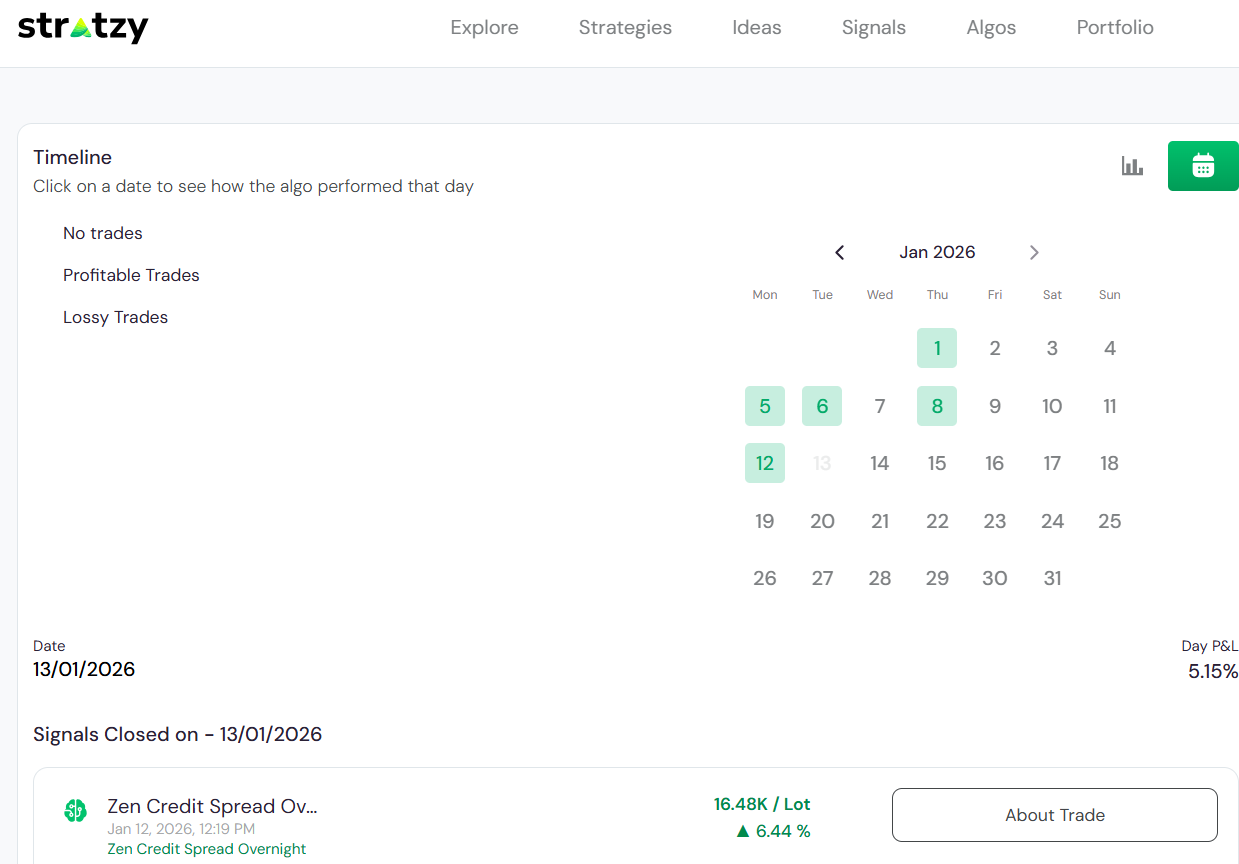Viewport: 1239px width, 864px height.
Task: Select January 1 on the calendar
Action: (x=937, y=348)
